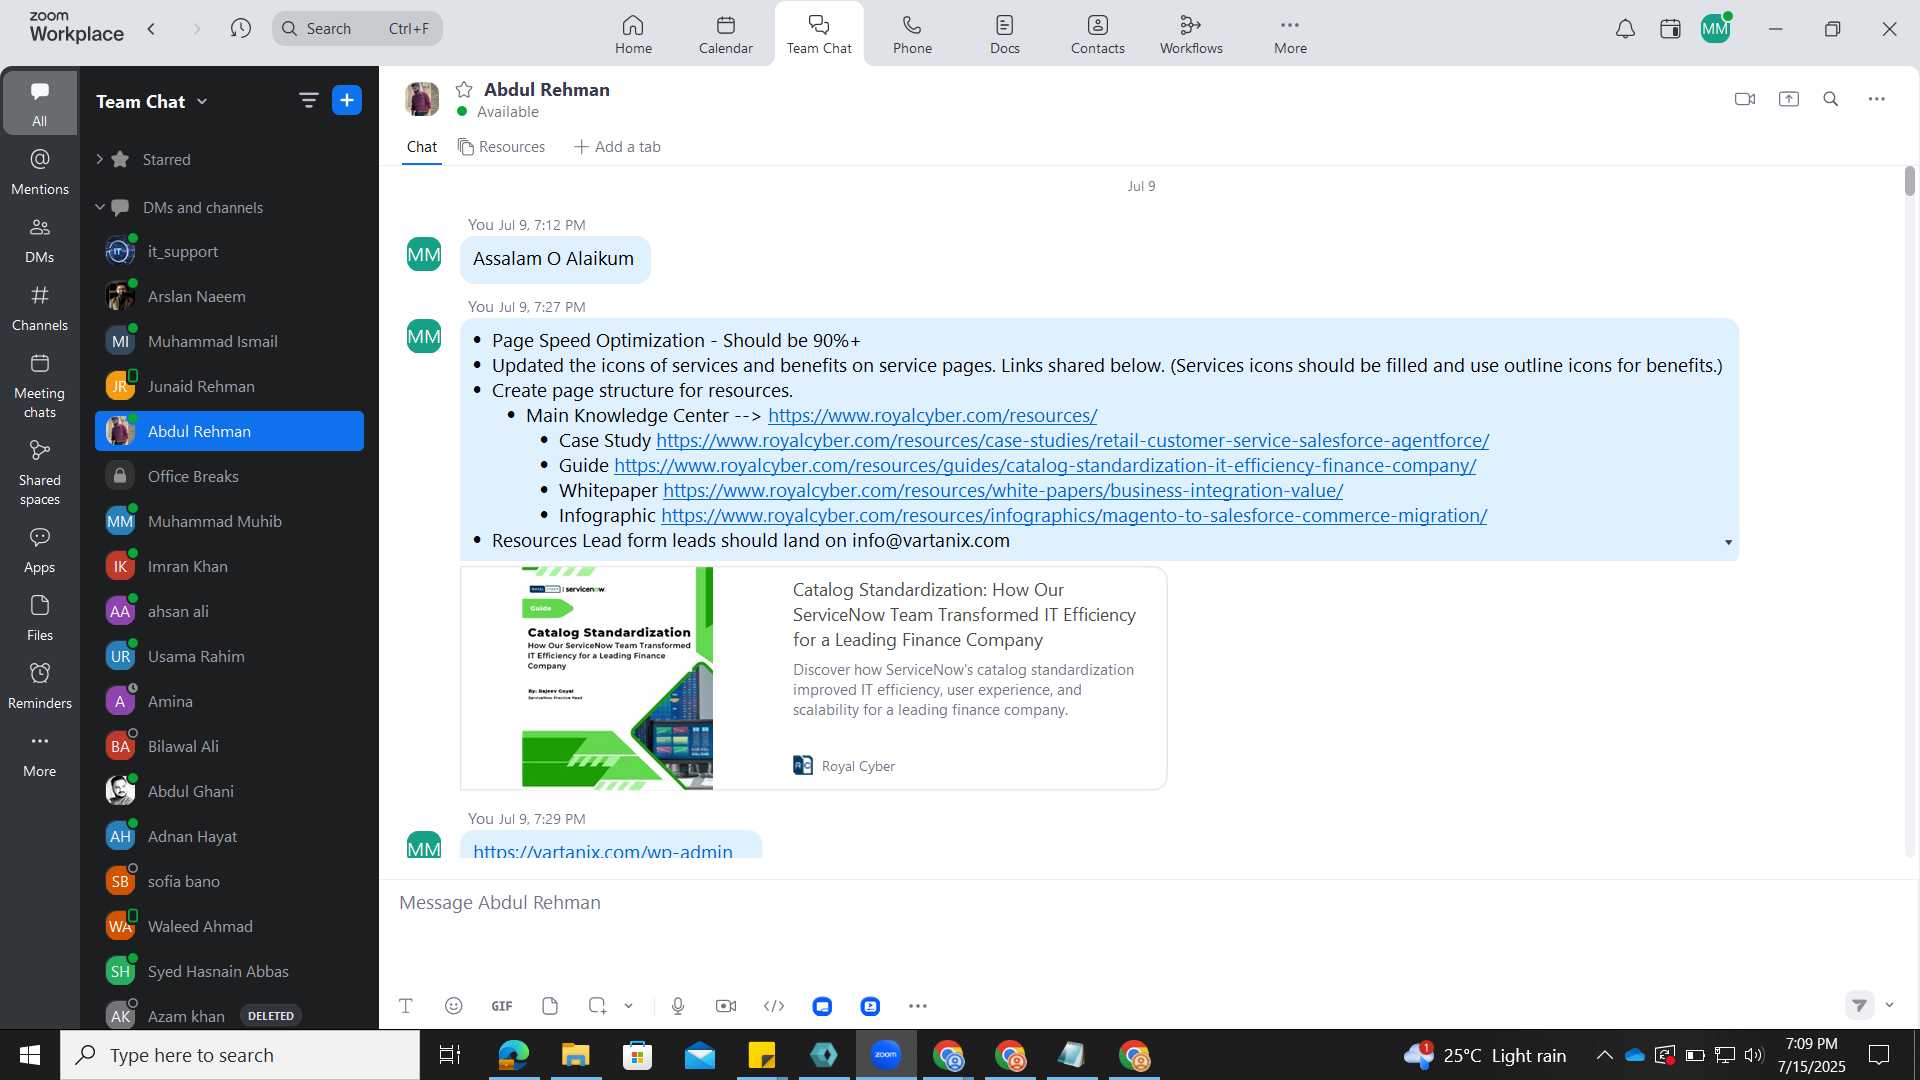Image resolution: width=1920 pixels, height=1080 pixels.
Task: Open chat header more options ellipsis
Action: click(1877, 99)
